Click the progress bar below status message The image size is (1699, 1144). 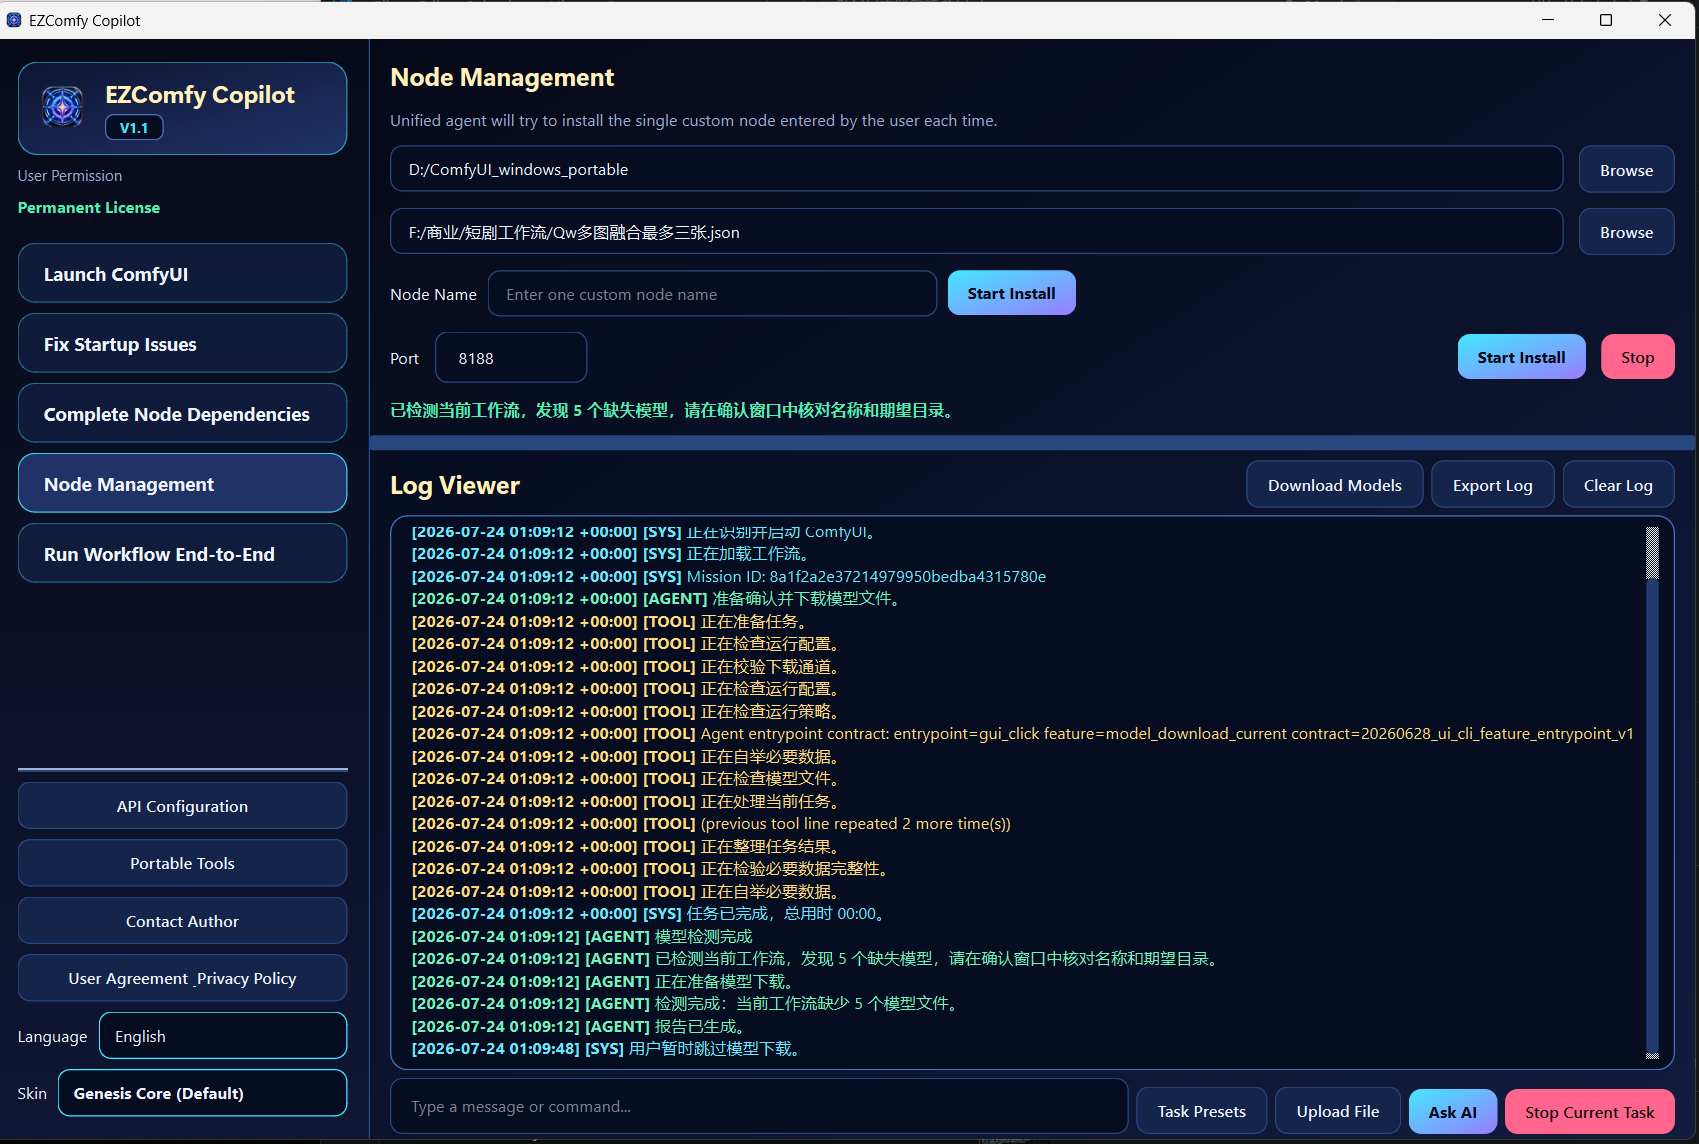click(x=1032, y=442)
